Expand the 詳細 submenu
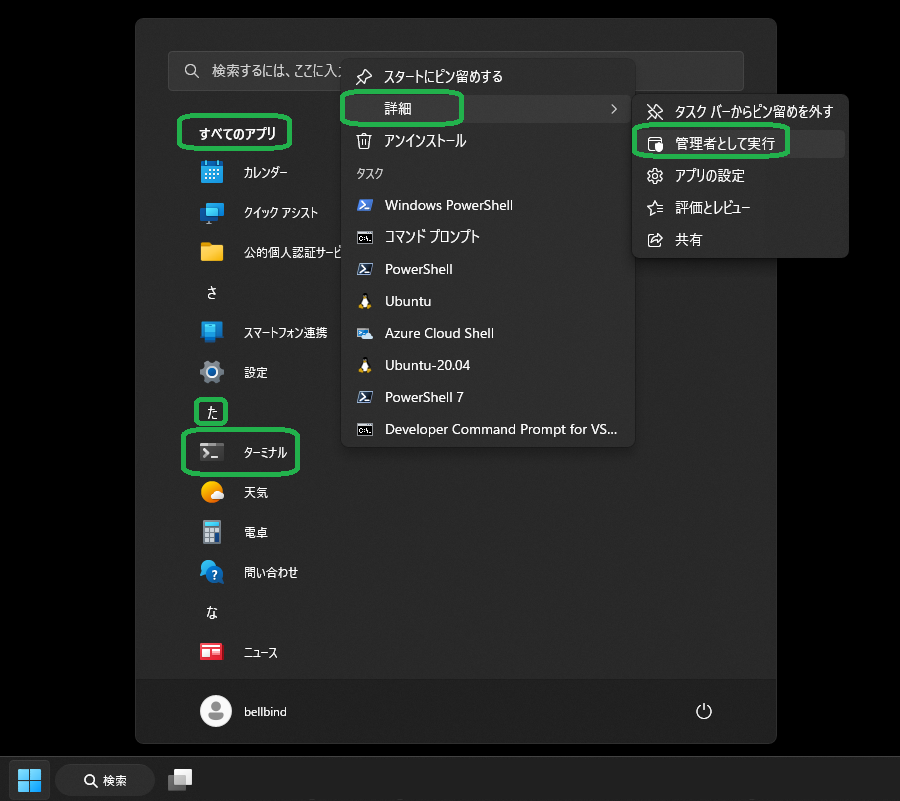 [487, 108]
